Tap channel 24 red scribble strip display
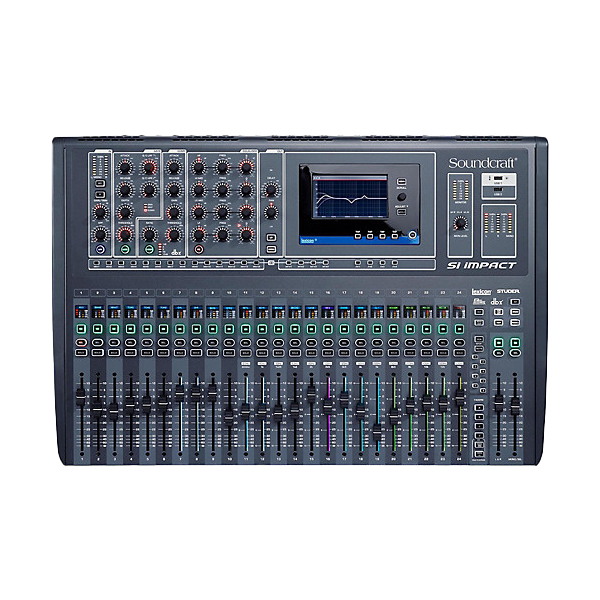 [x=460, y=311]
